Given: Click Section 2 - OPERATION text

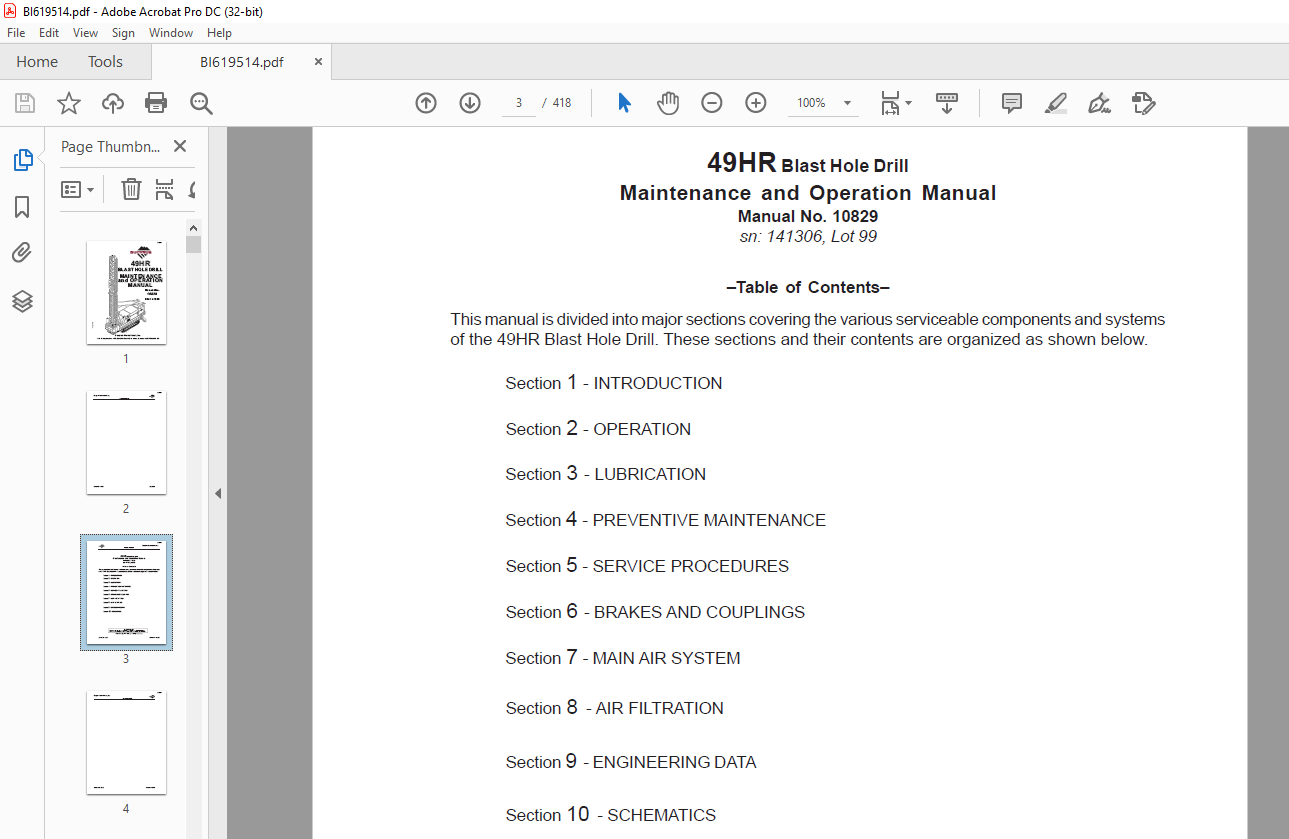Looking at the screenshot, I should pos(598,428).
